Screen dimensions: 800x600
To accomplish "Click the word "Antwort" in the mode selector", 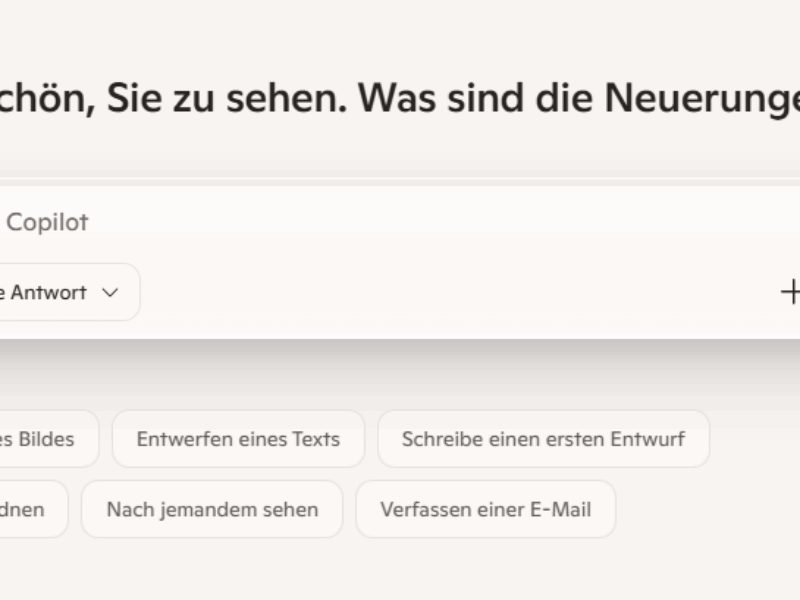I will pos(55,293).
